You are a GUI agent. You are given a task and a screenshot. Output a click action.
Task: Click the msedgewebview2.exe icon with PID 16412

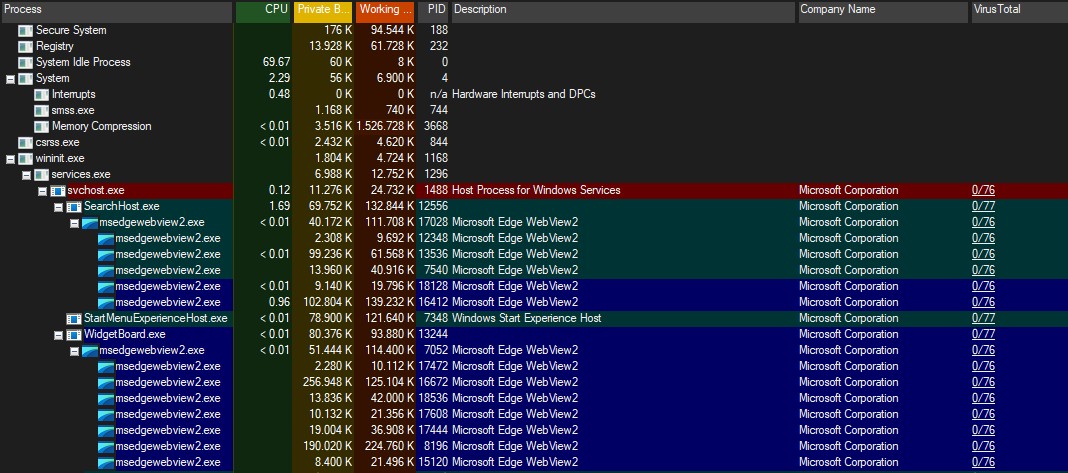[106, 303]
